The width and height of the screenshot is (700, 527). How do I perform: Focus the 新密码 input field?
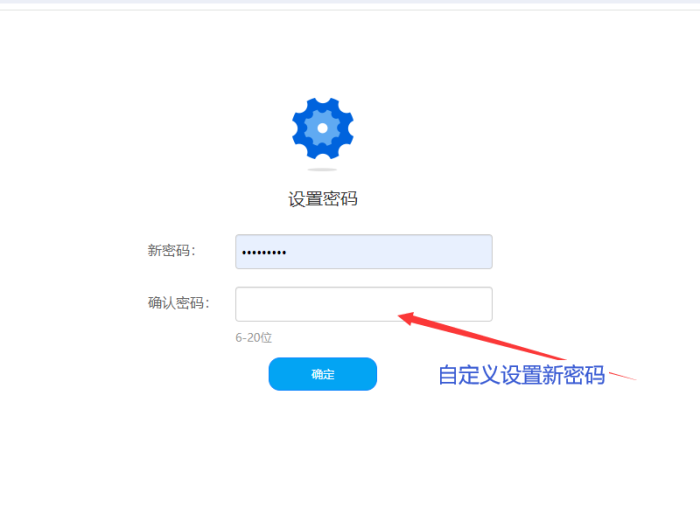tap(364, 252)
